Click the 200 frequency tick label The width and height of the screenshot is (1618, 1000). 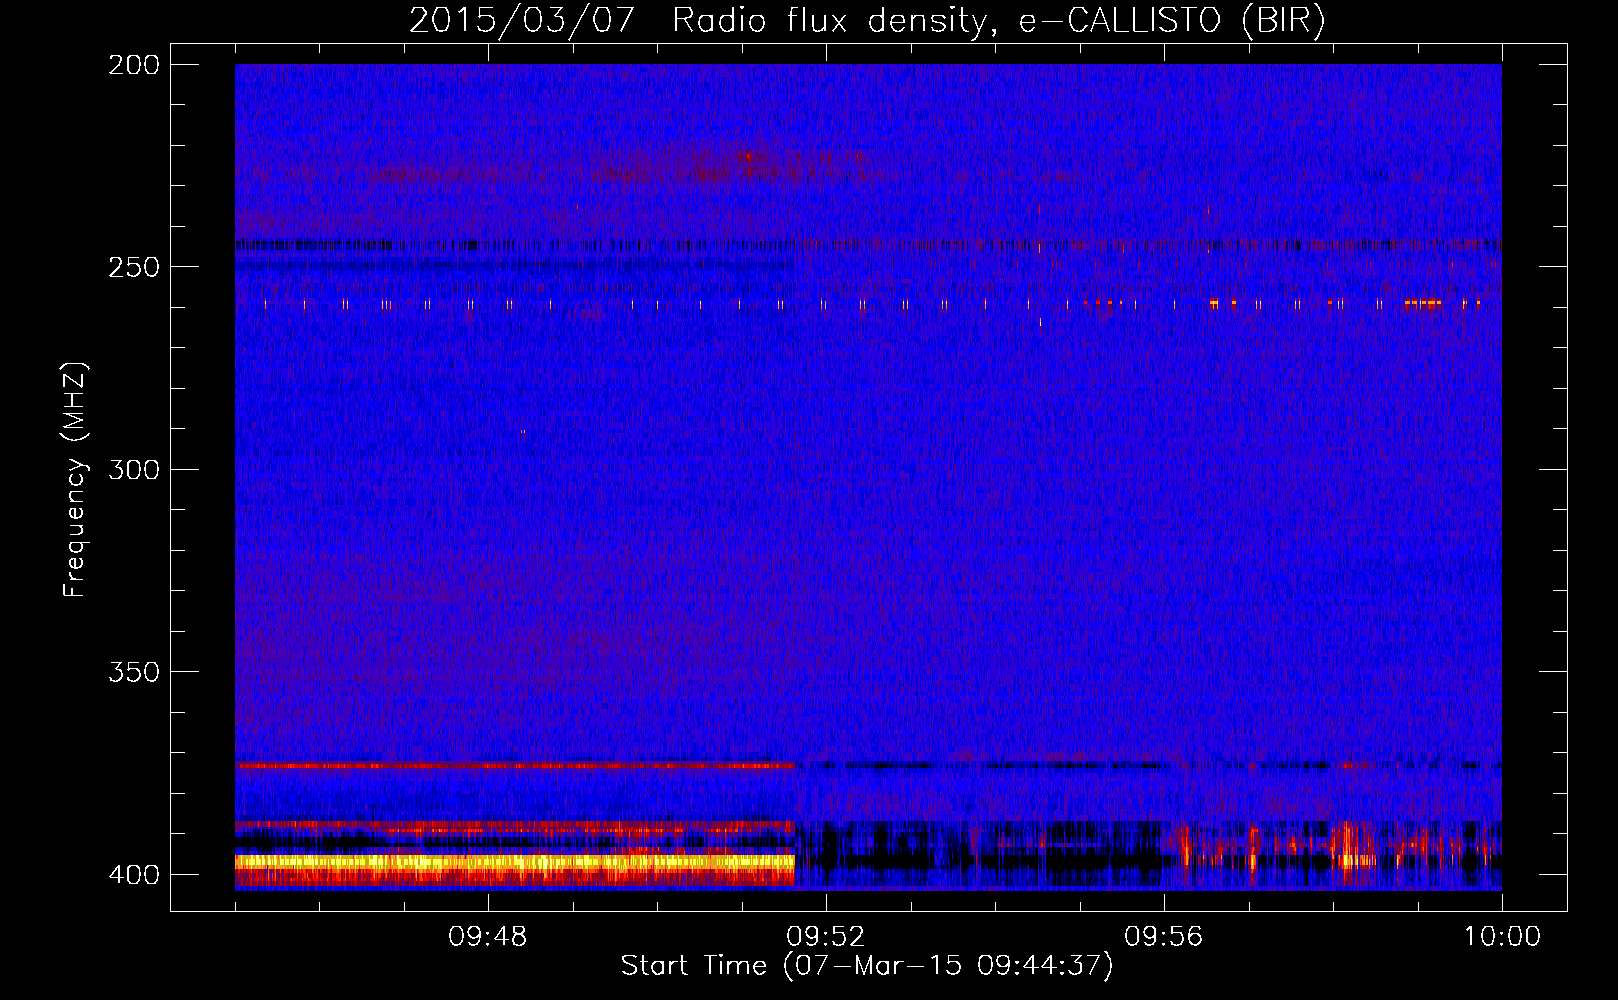coord(134,65)
